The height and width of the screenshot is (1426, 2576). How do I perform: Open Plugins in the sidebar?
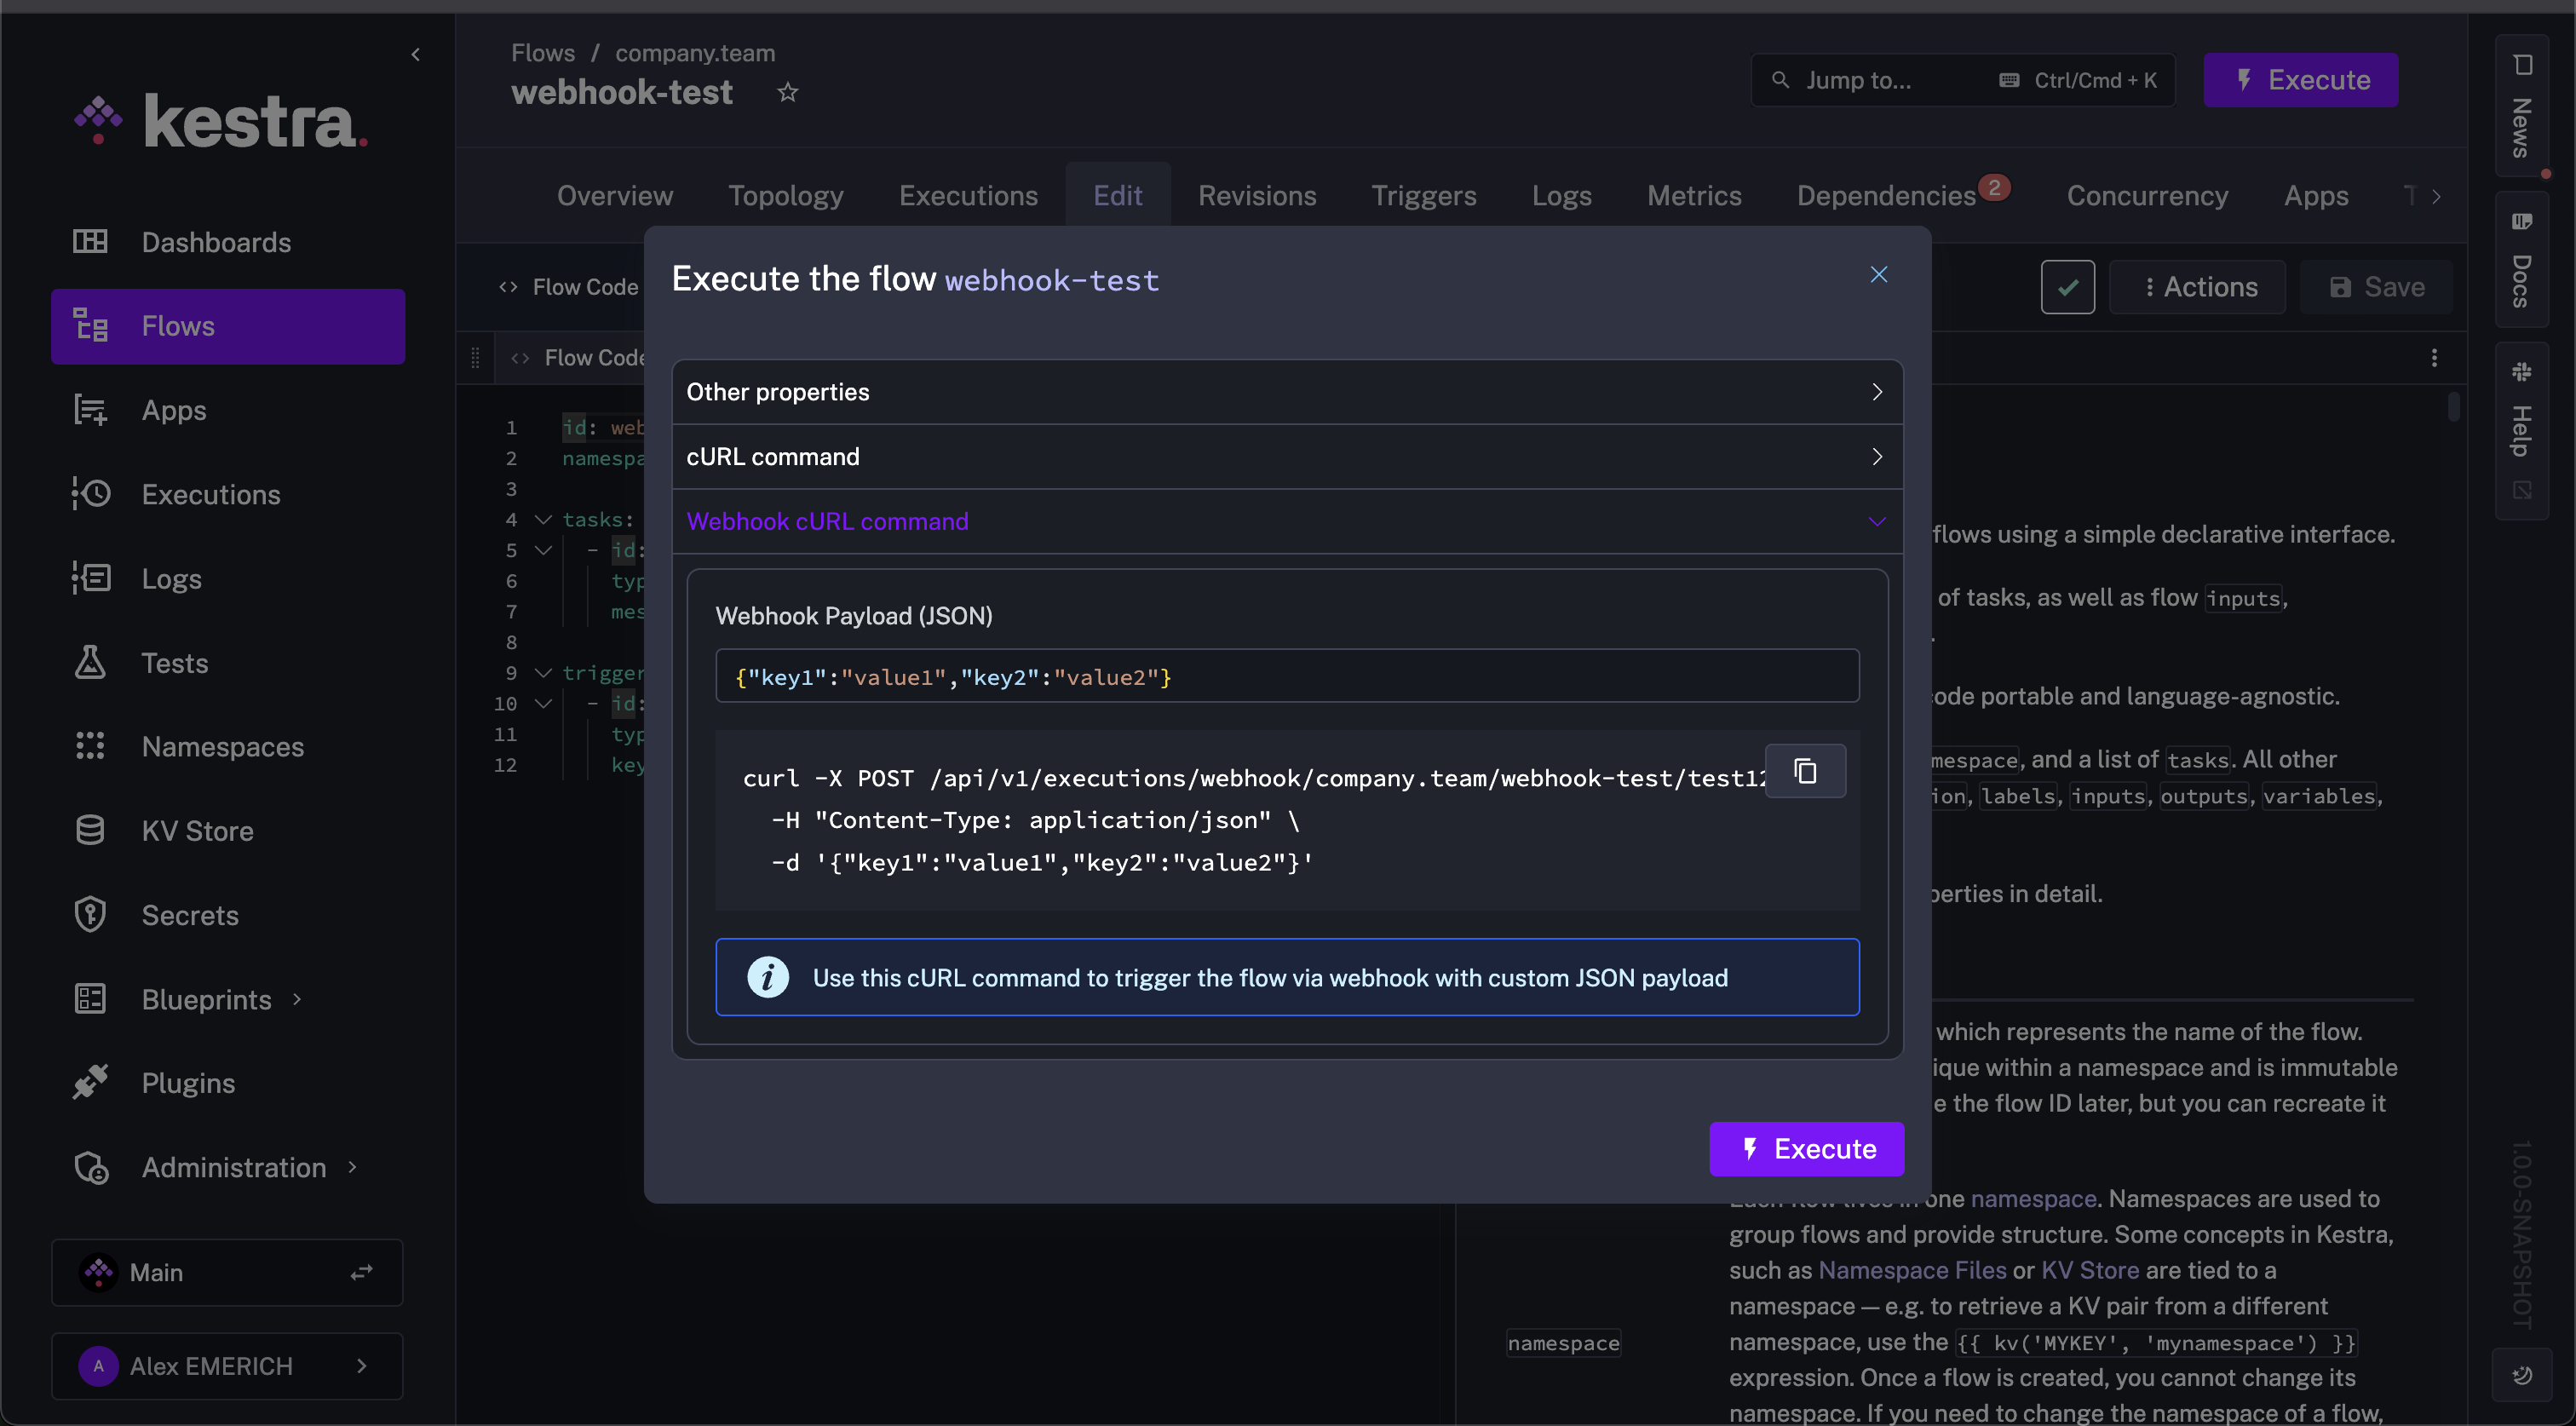pyautogui.click(x=228, y=1083)
